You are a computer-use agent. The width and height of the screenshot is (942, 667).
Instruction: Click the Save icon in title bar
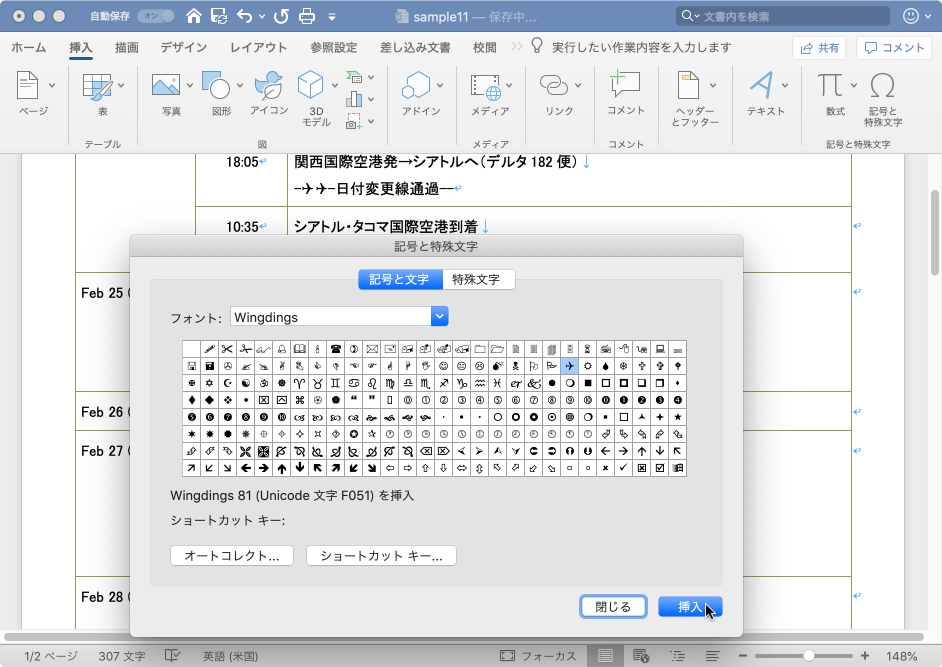point(219,16)
